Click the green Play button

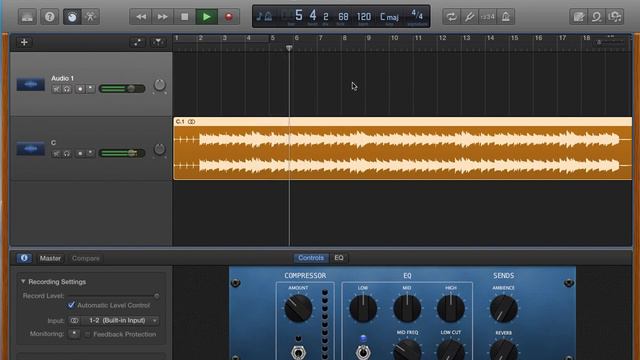[207, 17]
